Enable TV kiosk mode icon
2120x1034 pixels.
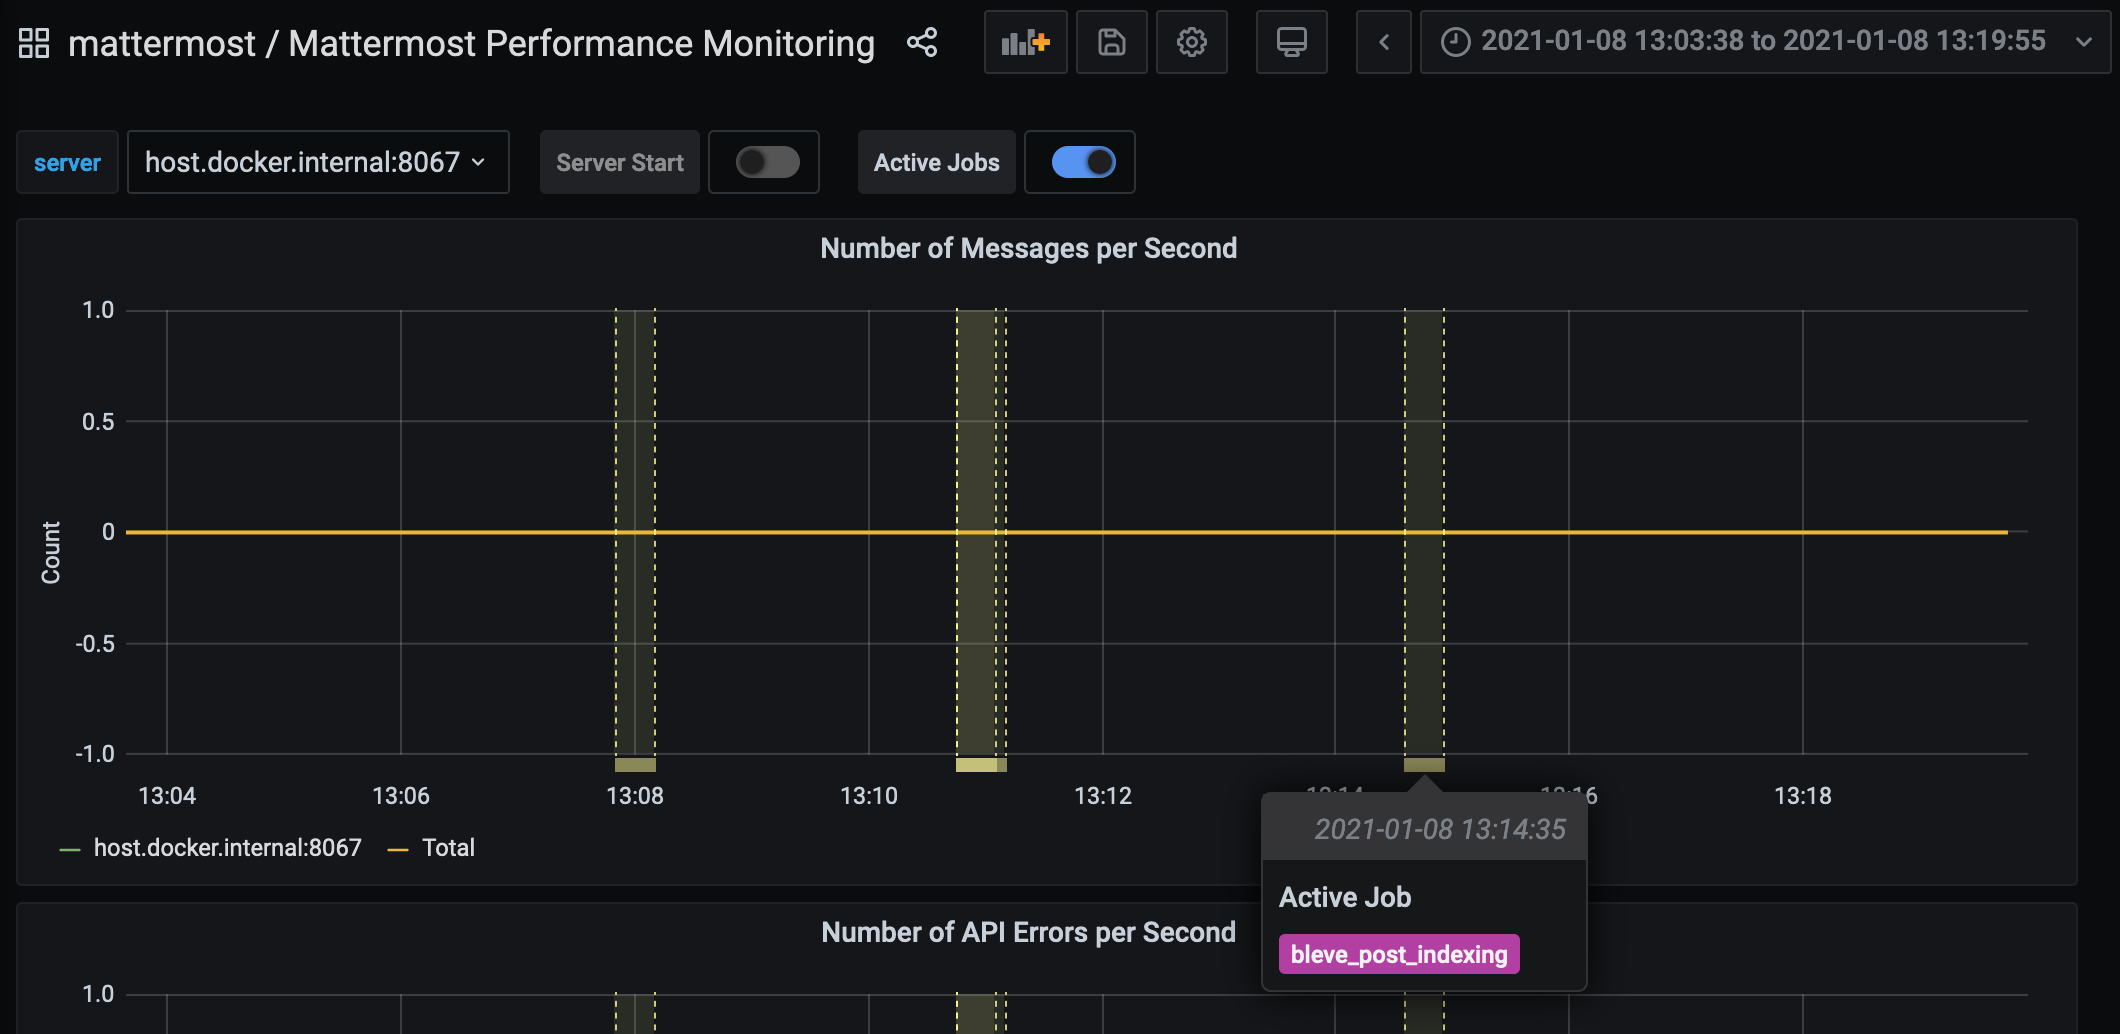[x=1291, y=42]
